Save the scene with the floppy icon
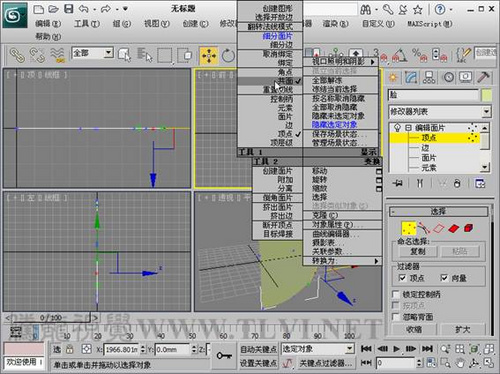 click(68, 9)
